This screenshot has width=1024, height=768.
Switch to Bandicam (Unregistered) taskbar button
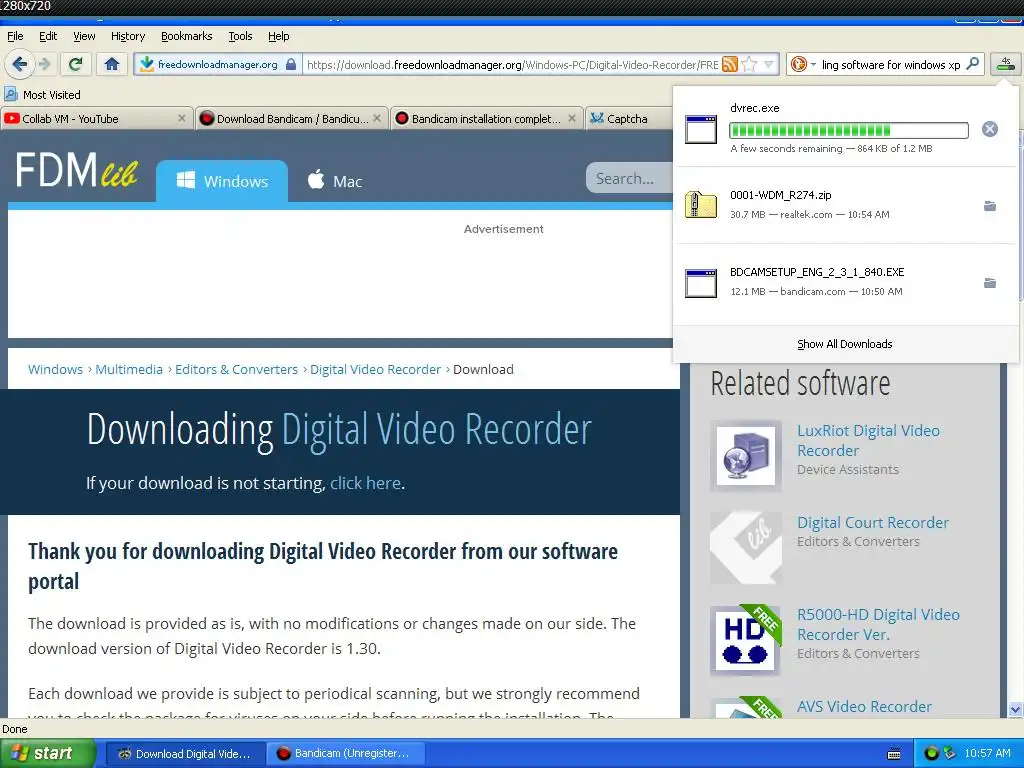pyautogui.click(x=346, y=754)
